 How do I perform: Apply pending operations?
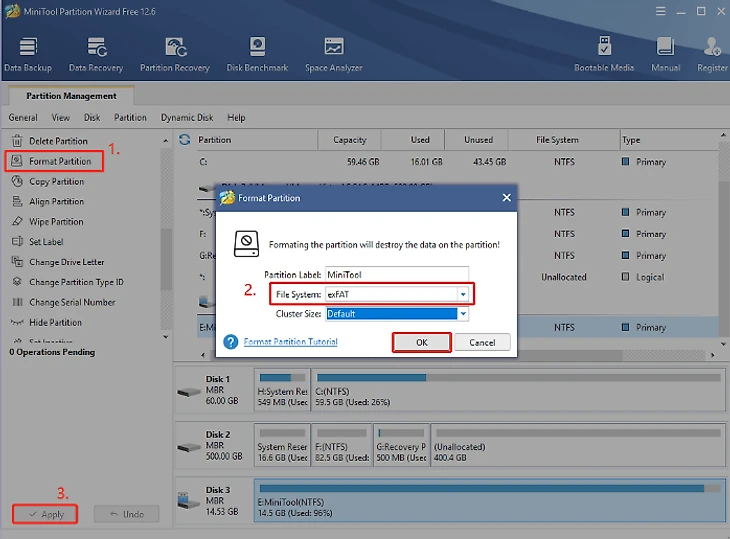[x=45, y=514]
